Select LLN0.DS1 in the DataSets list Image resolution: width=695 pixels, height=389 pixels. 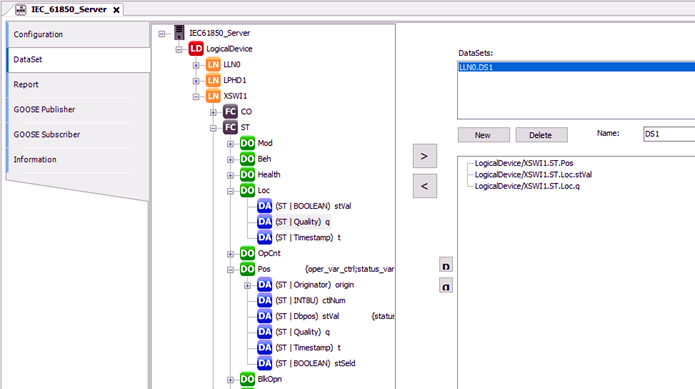click(576, 67)
